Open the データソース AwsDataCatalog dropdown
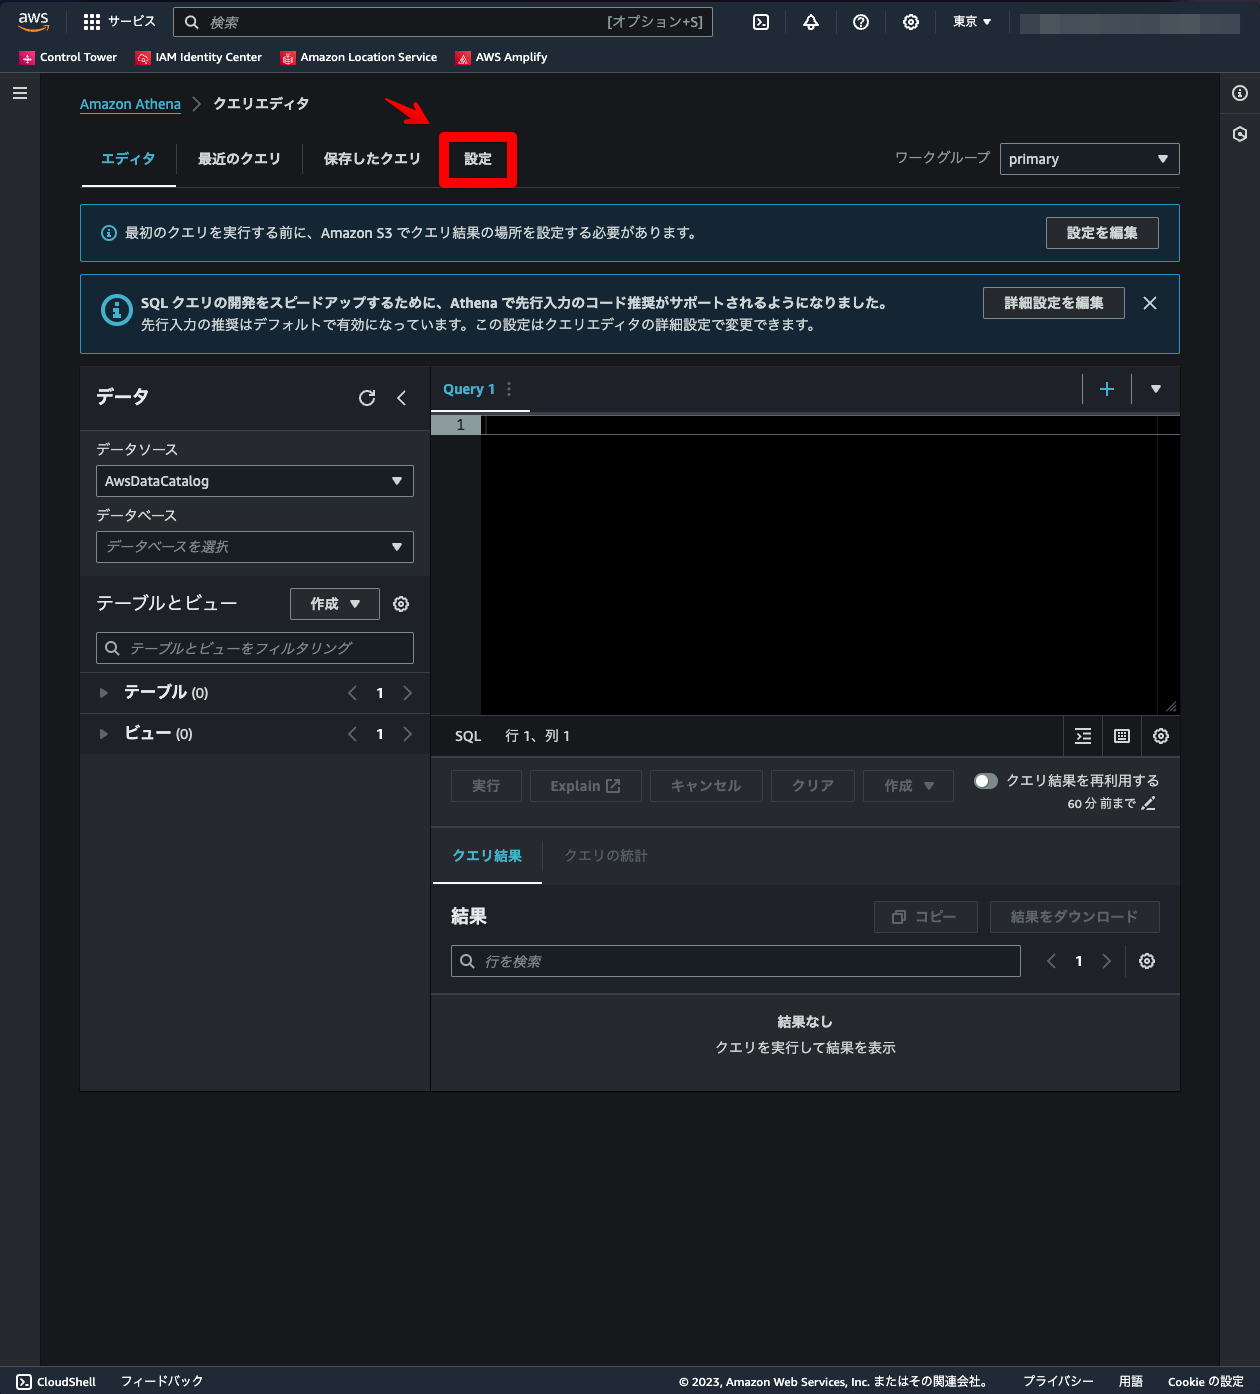Viewport: 1260px width, 1394px height. point(255,481)
